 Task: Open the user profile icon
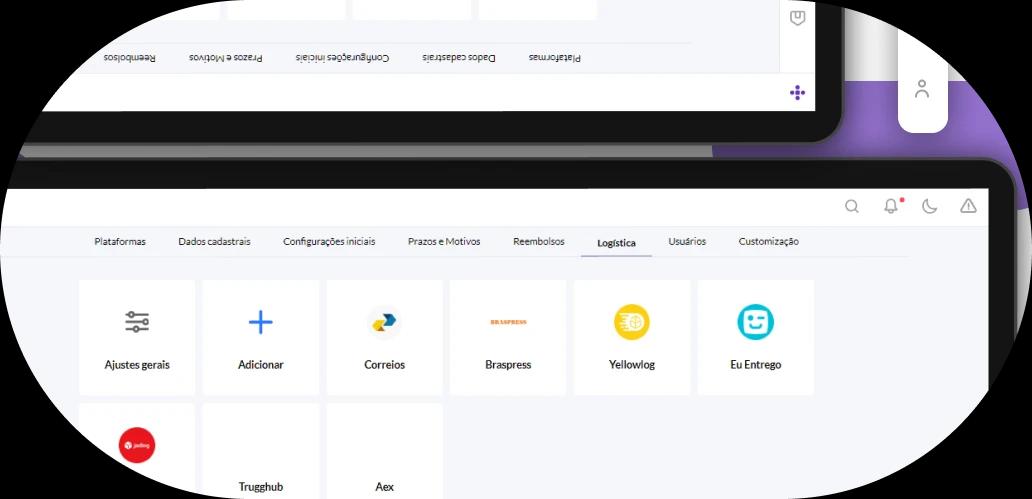point(922,89)
